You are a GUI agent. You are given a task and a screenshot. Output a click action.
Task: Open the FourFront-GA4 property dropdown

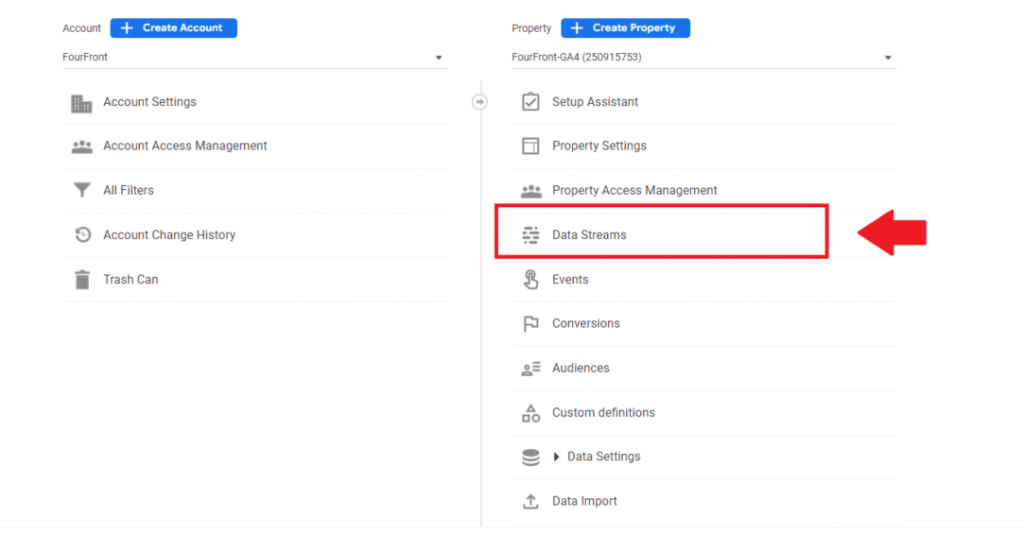pyautogui.click(x=704, y=57)
